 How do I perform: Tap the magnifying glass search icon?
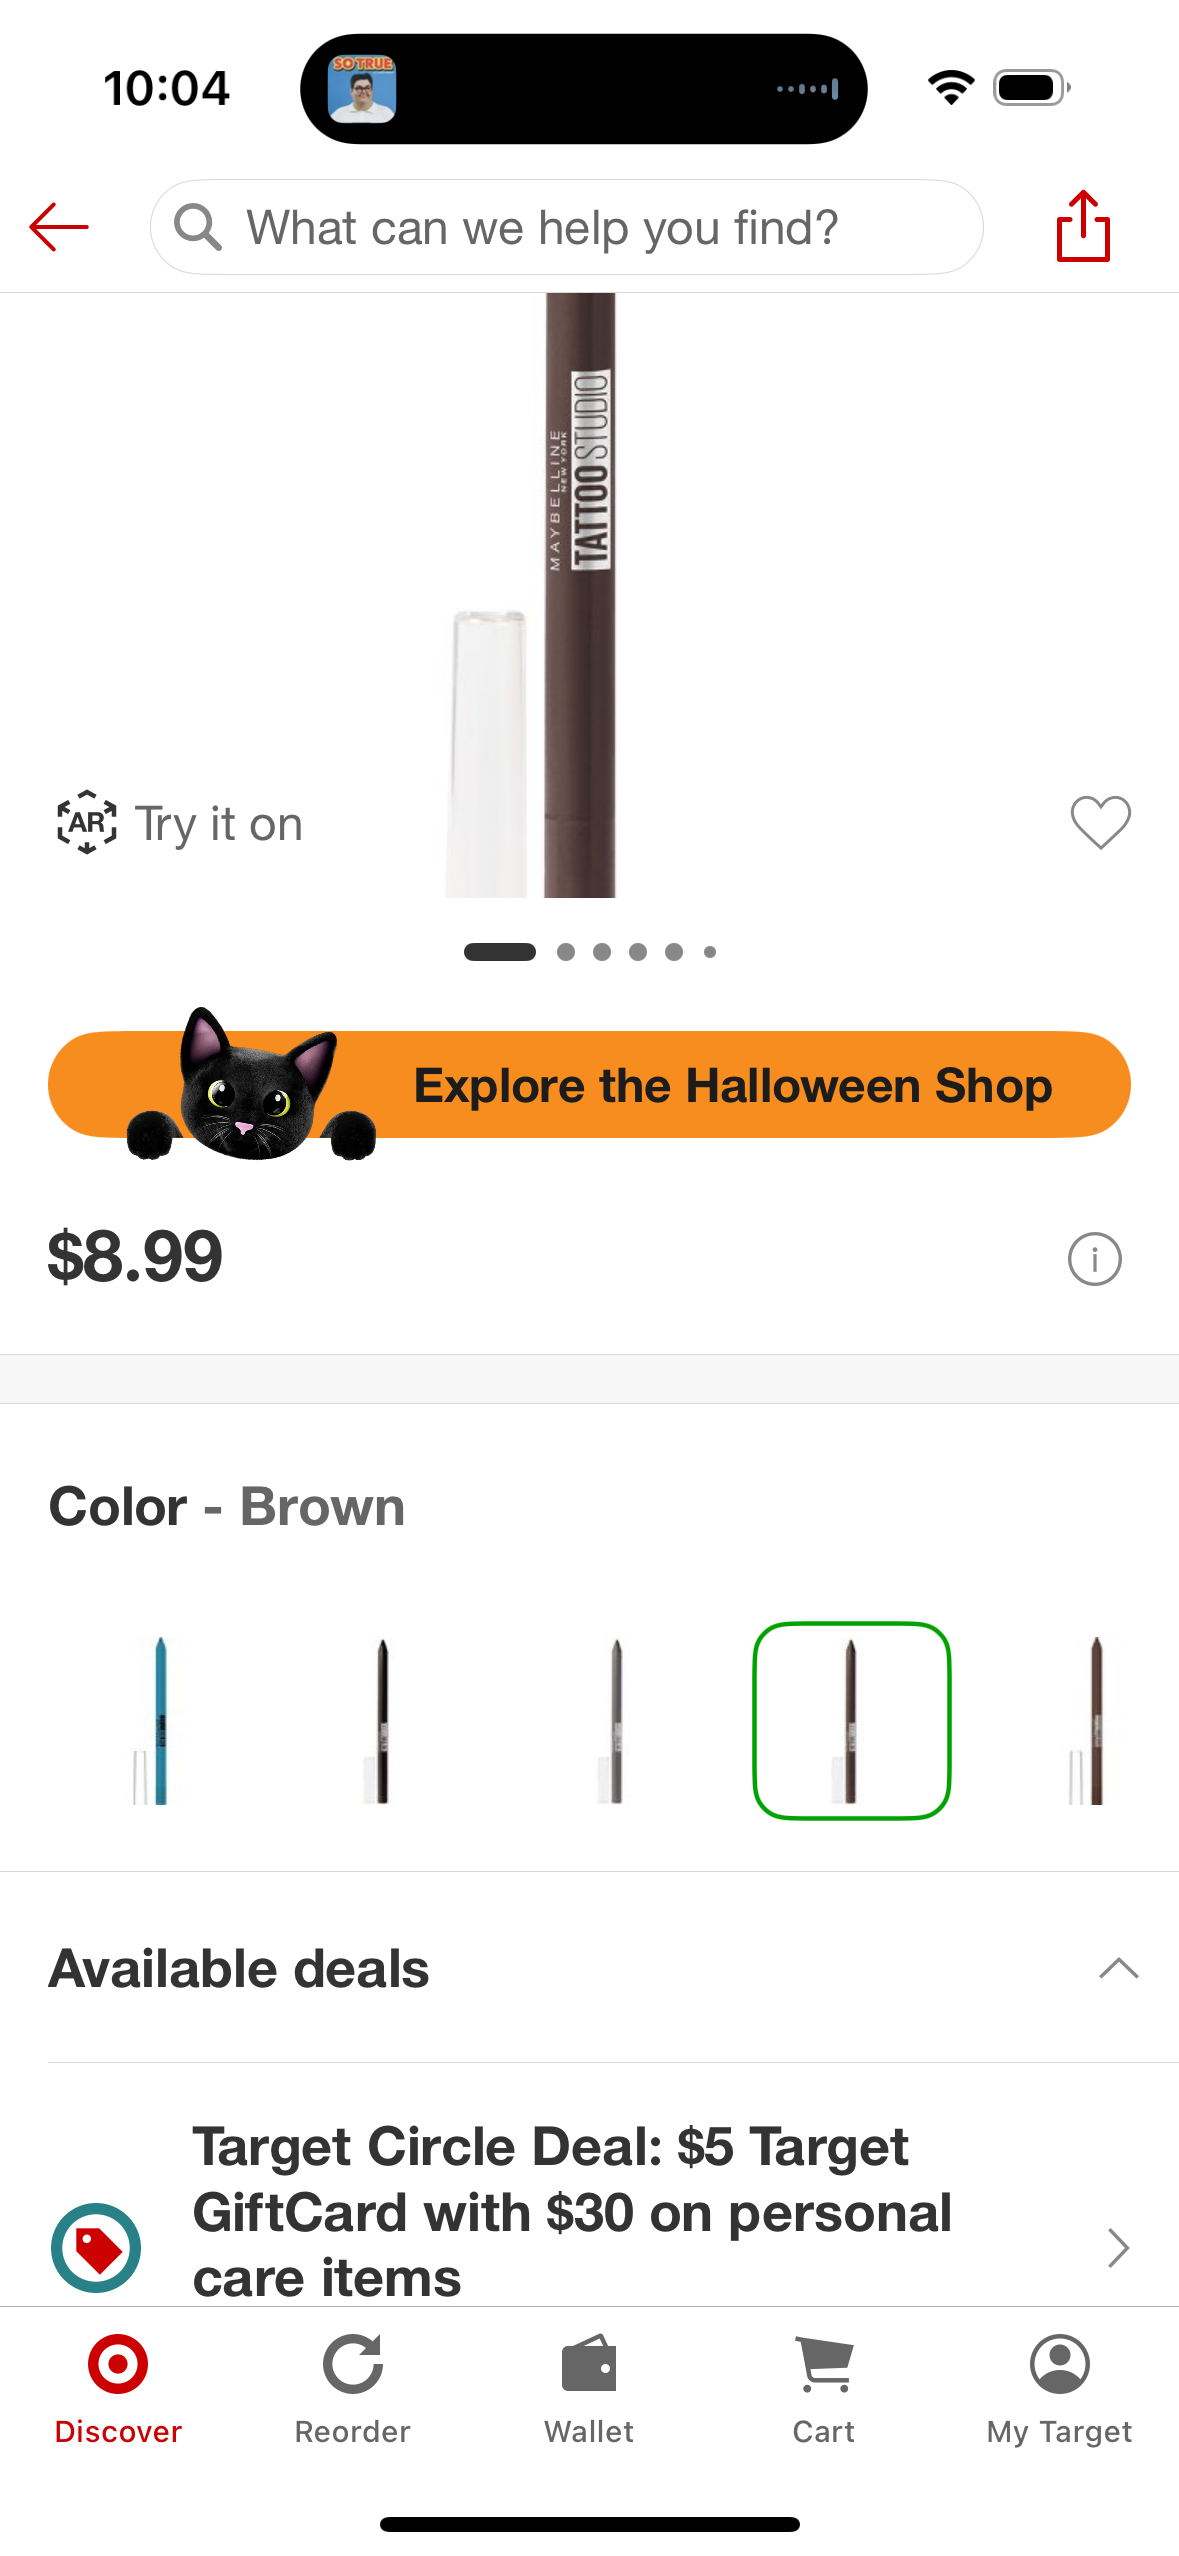(197, 227)
